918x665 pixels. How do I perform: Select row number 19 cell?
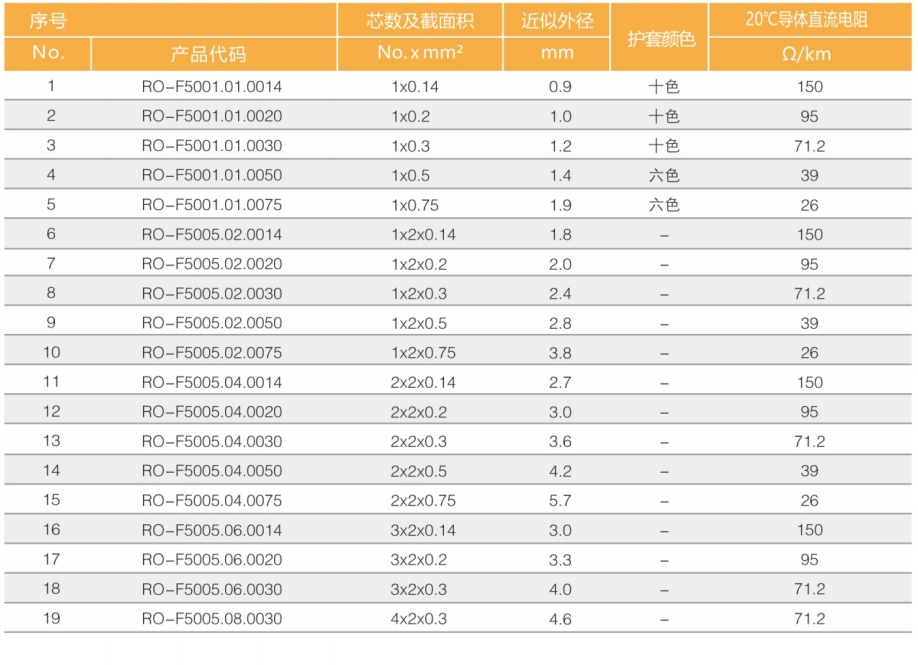pyautogui.click(x=51, y=619)
